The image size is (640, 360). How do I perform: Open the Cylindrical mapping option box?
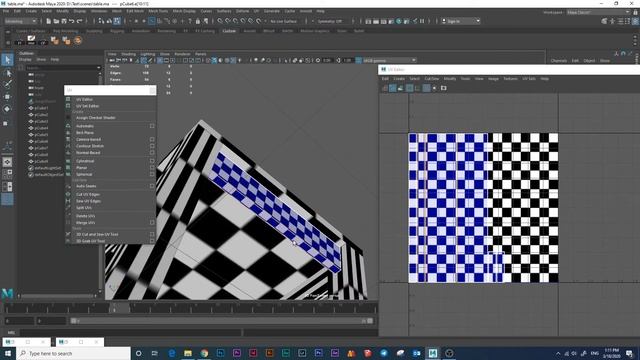point(152,161)
